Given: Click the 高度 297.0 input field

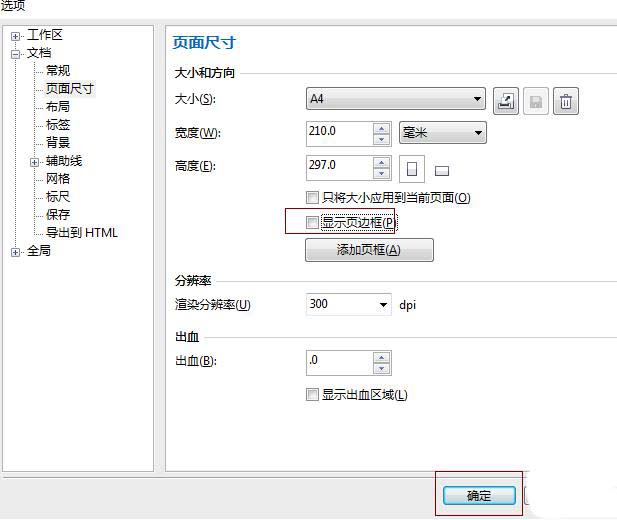Looking at the screenshot, I should click(x=340, y=168).
